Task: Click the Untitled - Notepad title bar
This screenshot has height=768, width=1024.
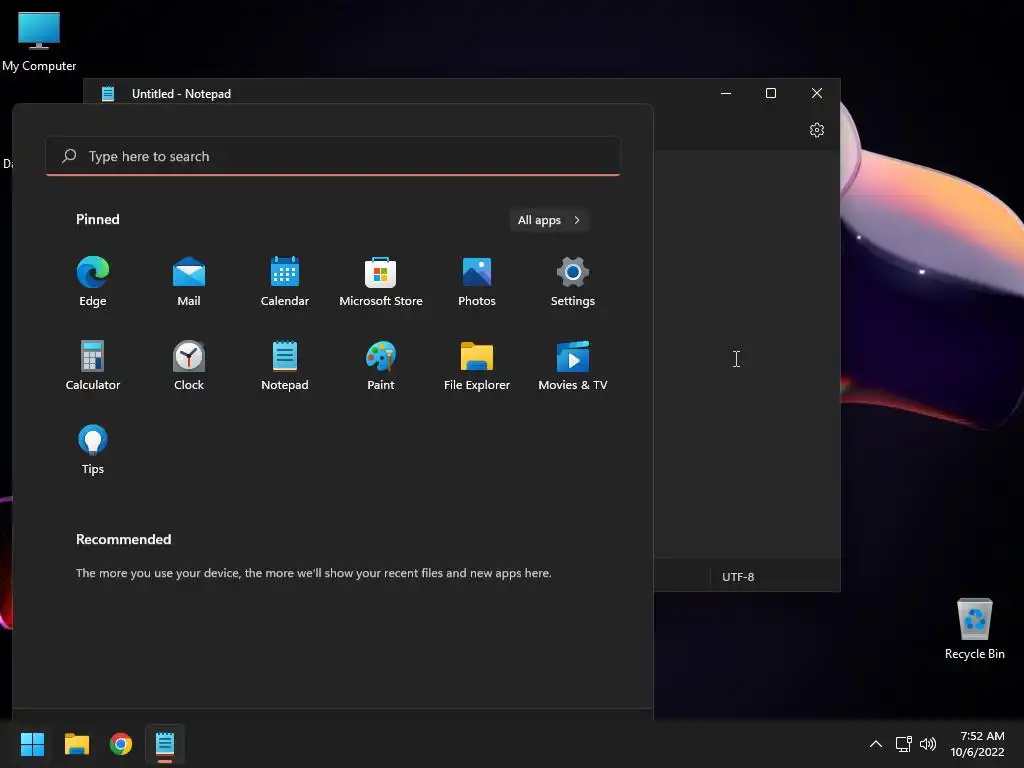Action: point(181,93)
